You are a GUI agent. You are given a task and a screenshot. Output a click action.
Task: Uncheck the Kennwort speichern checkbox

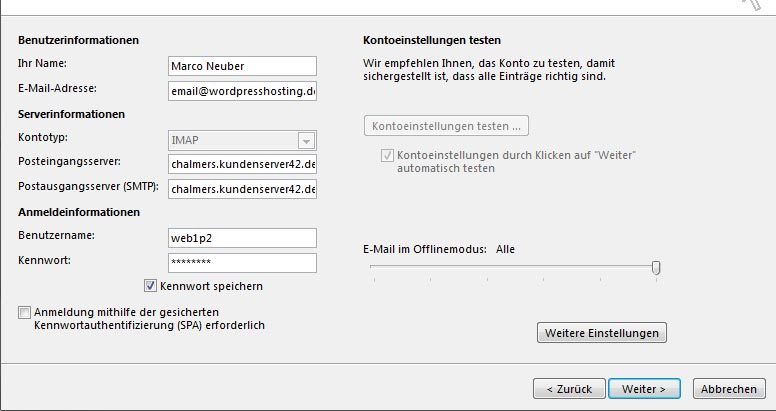coord(151,286)
